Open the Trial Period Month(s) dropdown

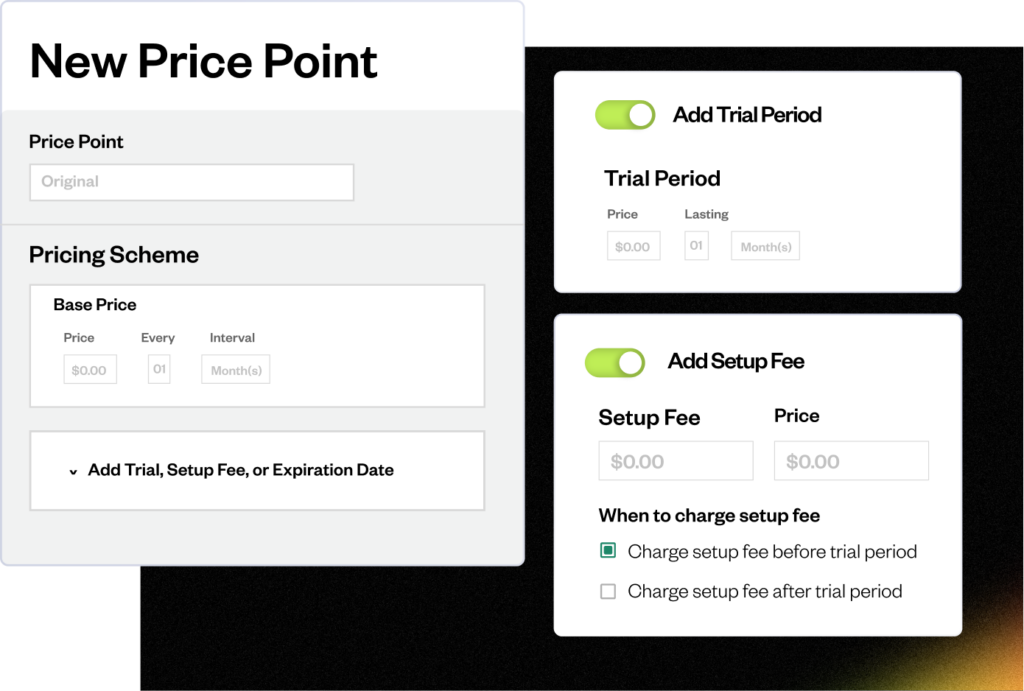coord(765,246)
